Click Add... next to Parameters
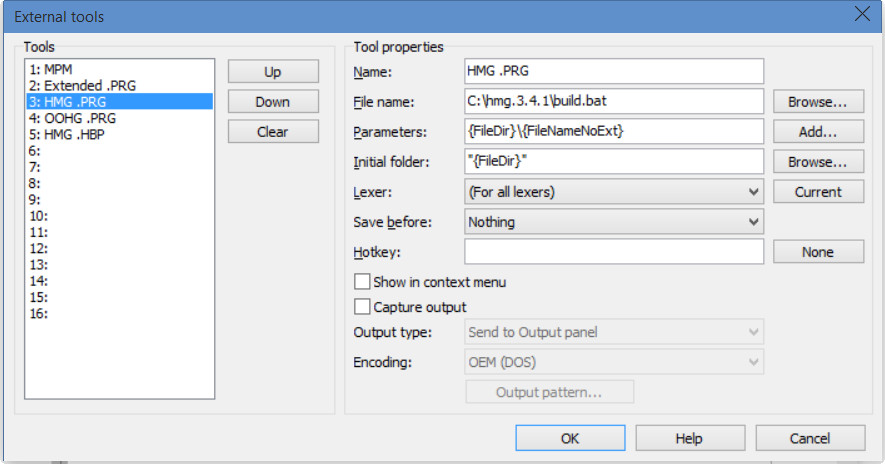Image resolution: width=885 pixels, height=464 pixels. [818, 132]
